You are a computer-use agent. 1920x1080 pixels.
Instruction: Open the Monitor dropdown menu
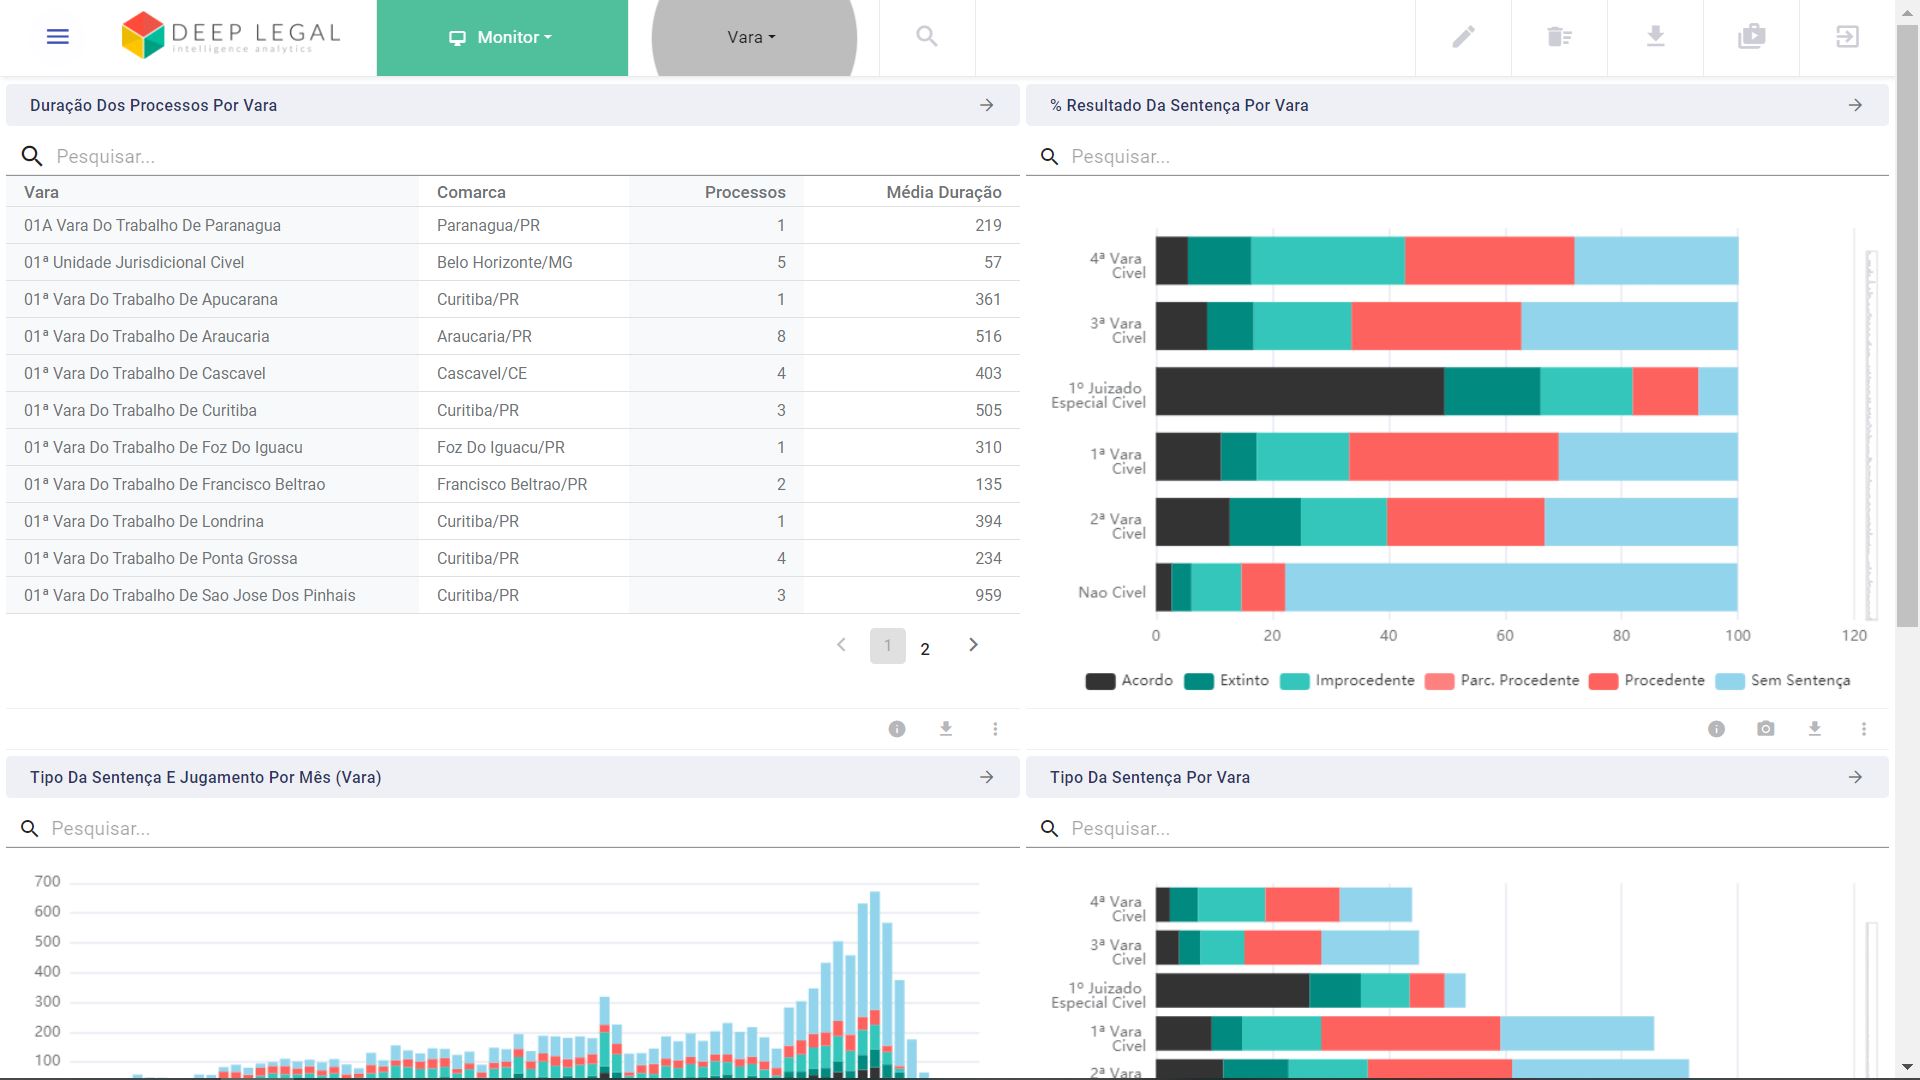pos(502,36)
